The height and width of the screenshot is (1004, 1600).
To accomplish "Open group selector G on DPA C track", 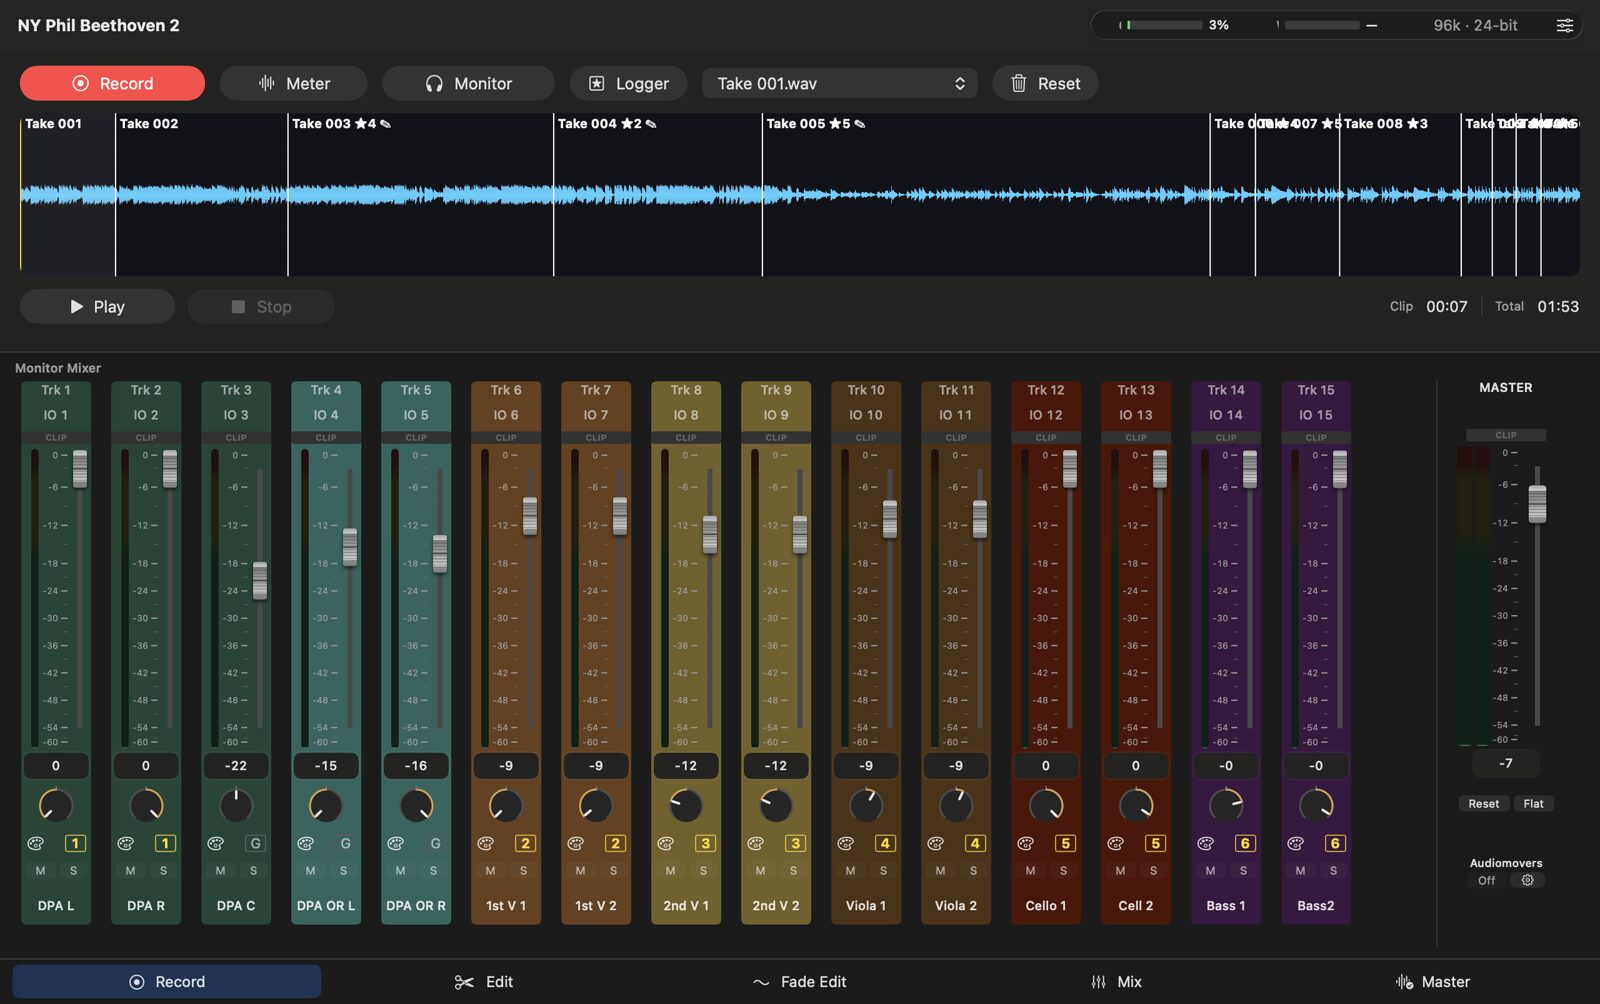I will (255, 843).
